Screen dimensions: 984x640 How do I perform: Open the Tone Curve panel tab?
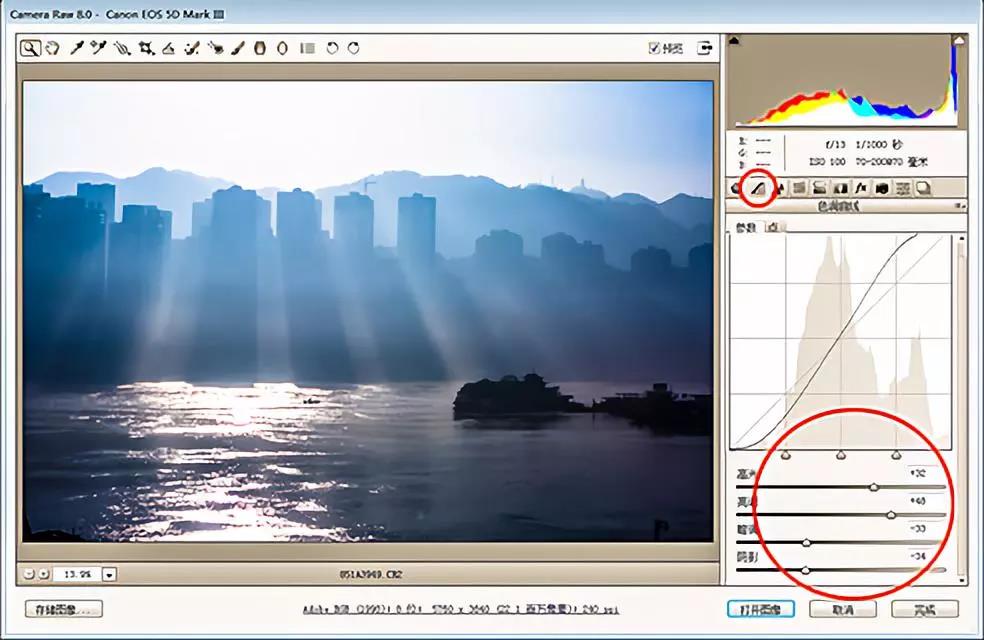758,188
